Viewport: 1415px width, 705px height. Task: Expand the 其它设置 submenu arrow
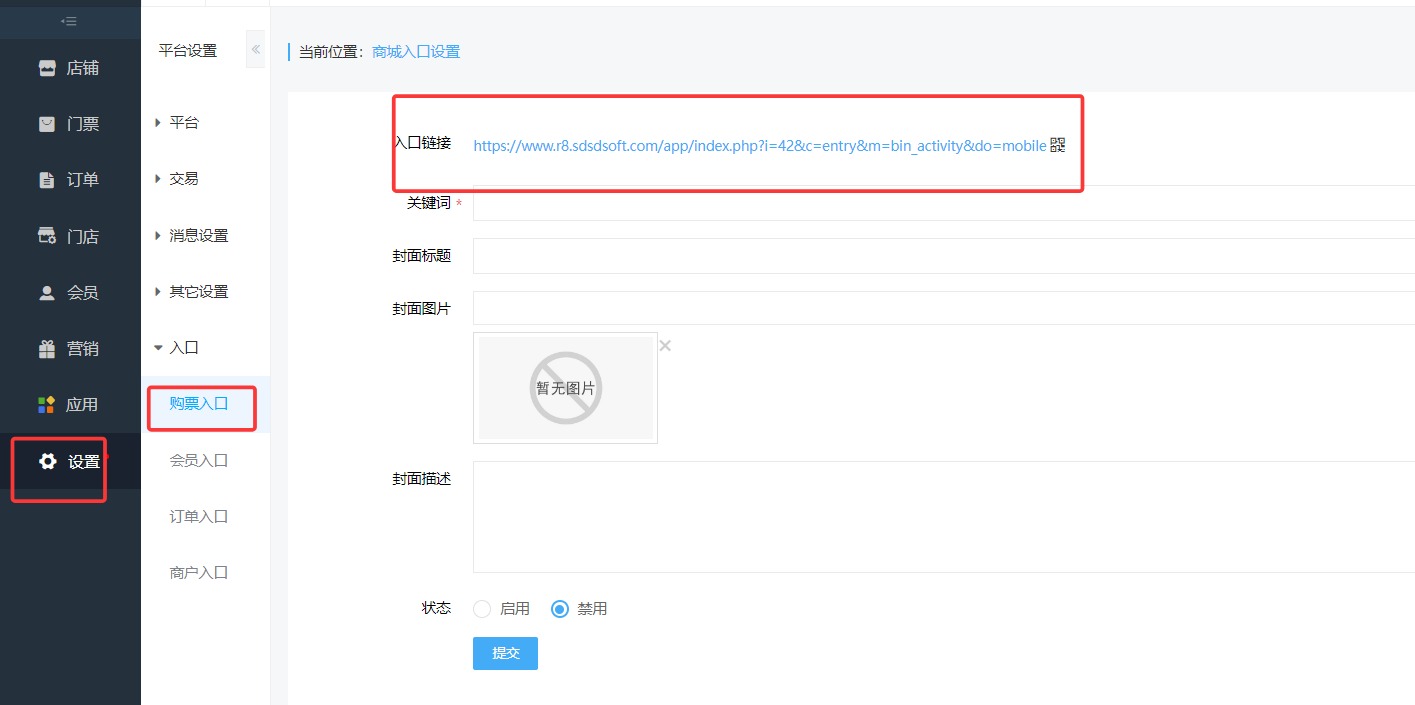point(158,292)
